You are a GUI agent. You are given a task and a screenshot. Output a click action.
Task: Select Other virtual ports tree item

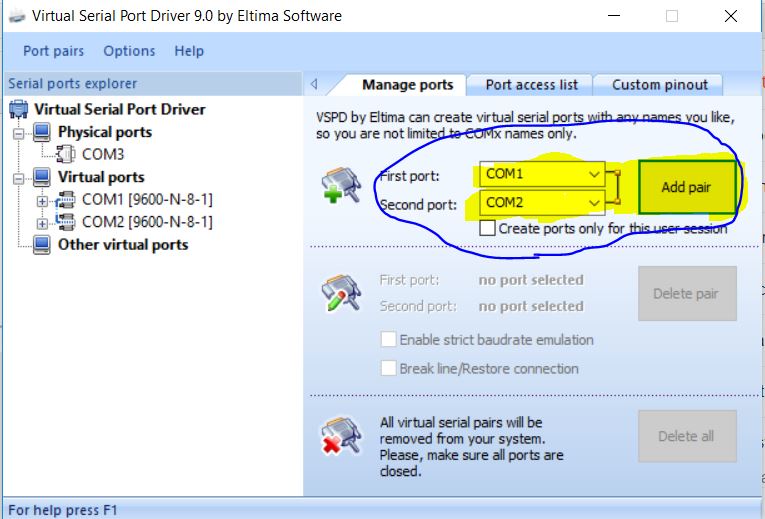123,245
